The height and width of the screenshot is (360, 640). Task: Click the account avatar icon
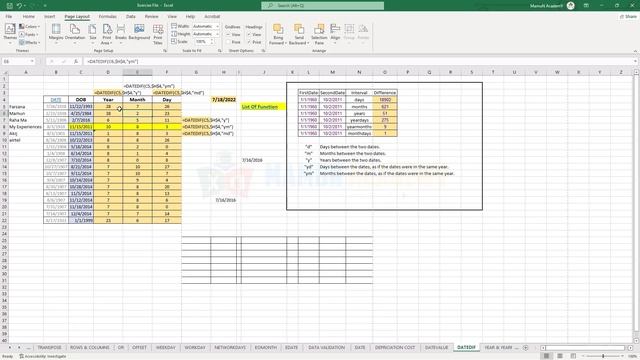[571, 6]
